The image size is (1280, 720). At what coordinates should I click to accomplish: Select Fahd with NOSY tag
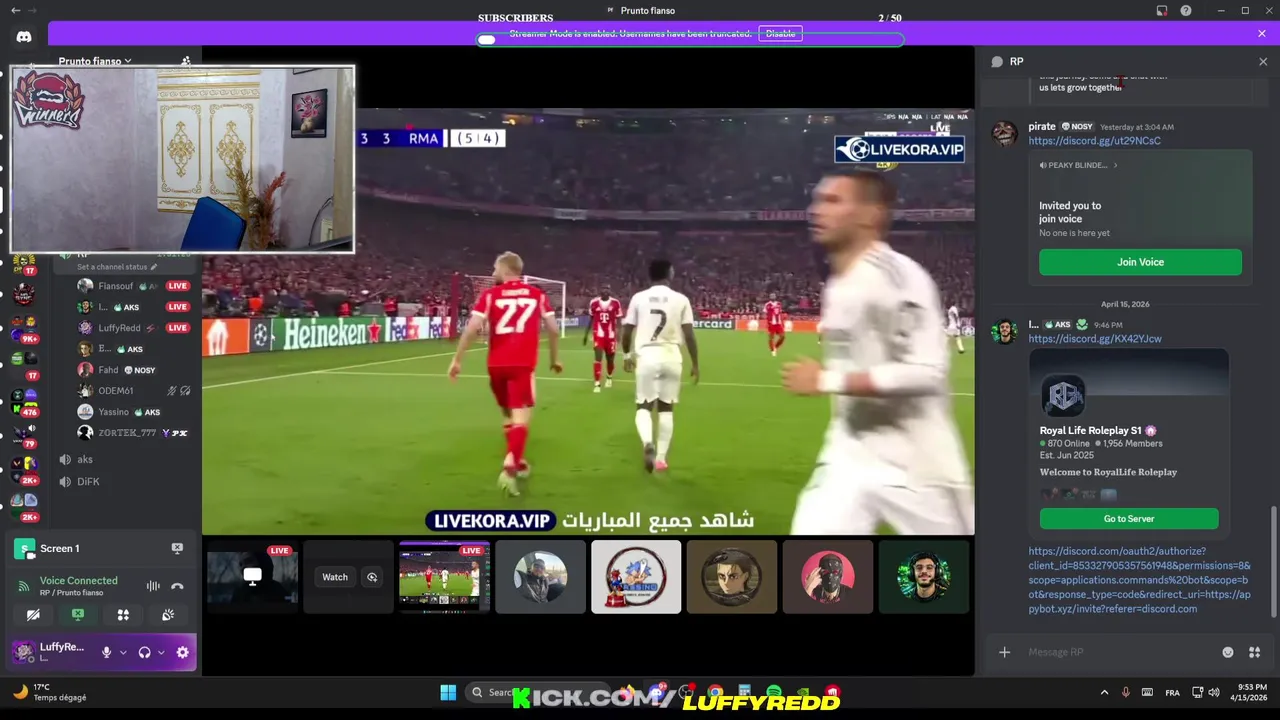pyautogui.click(x=134, y=370)
